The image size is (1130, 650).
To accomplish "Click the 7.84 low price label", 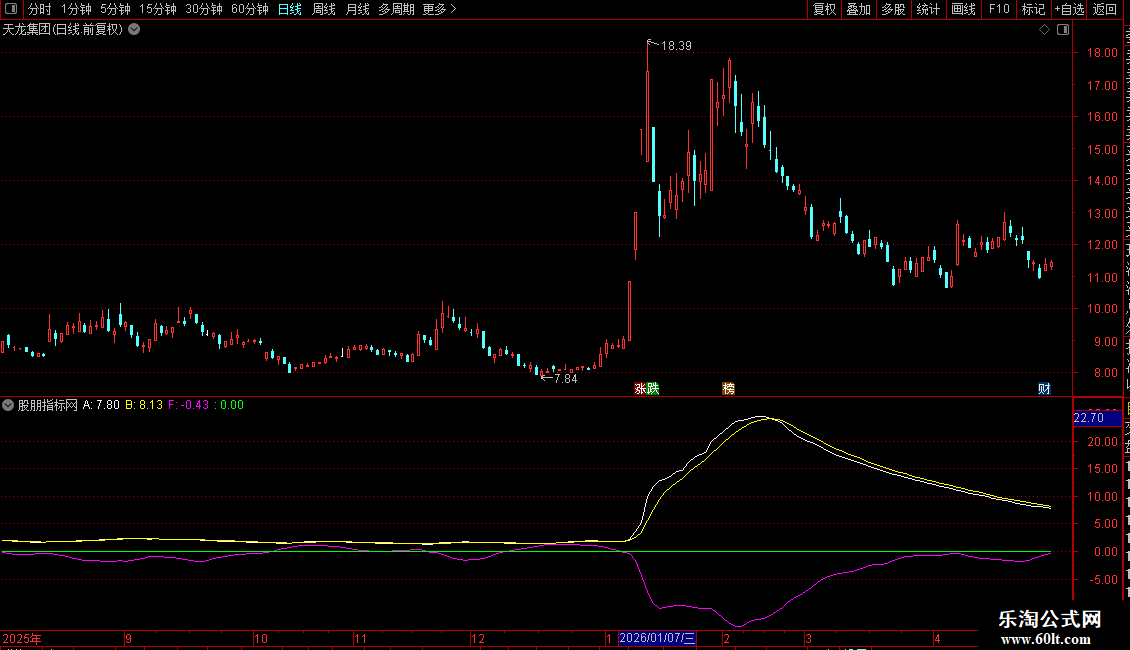I will (x=566, y=379).
